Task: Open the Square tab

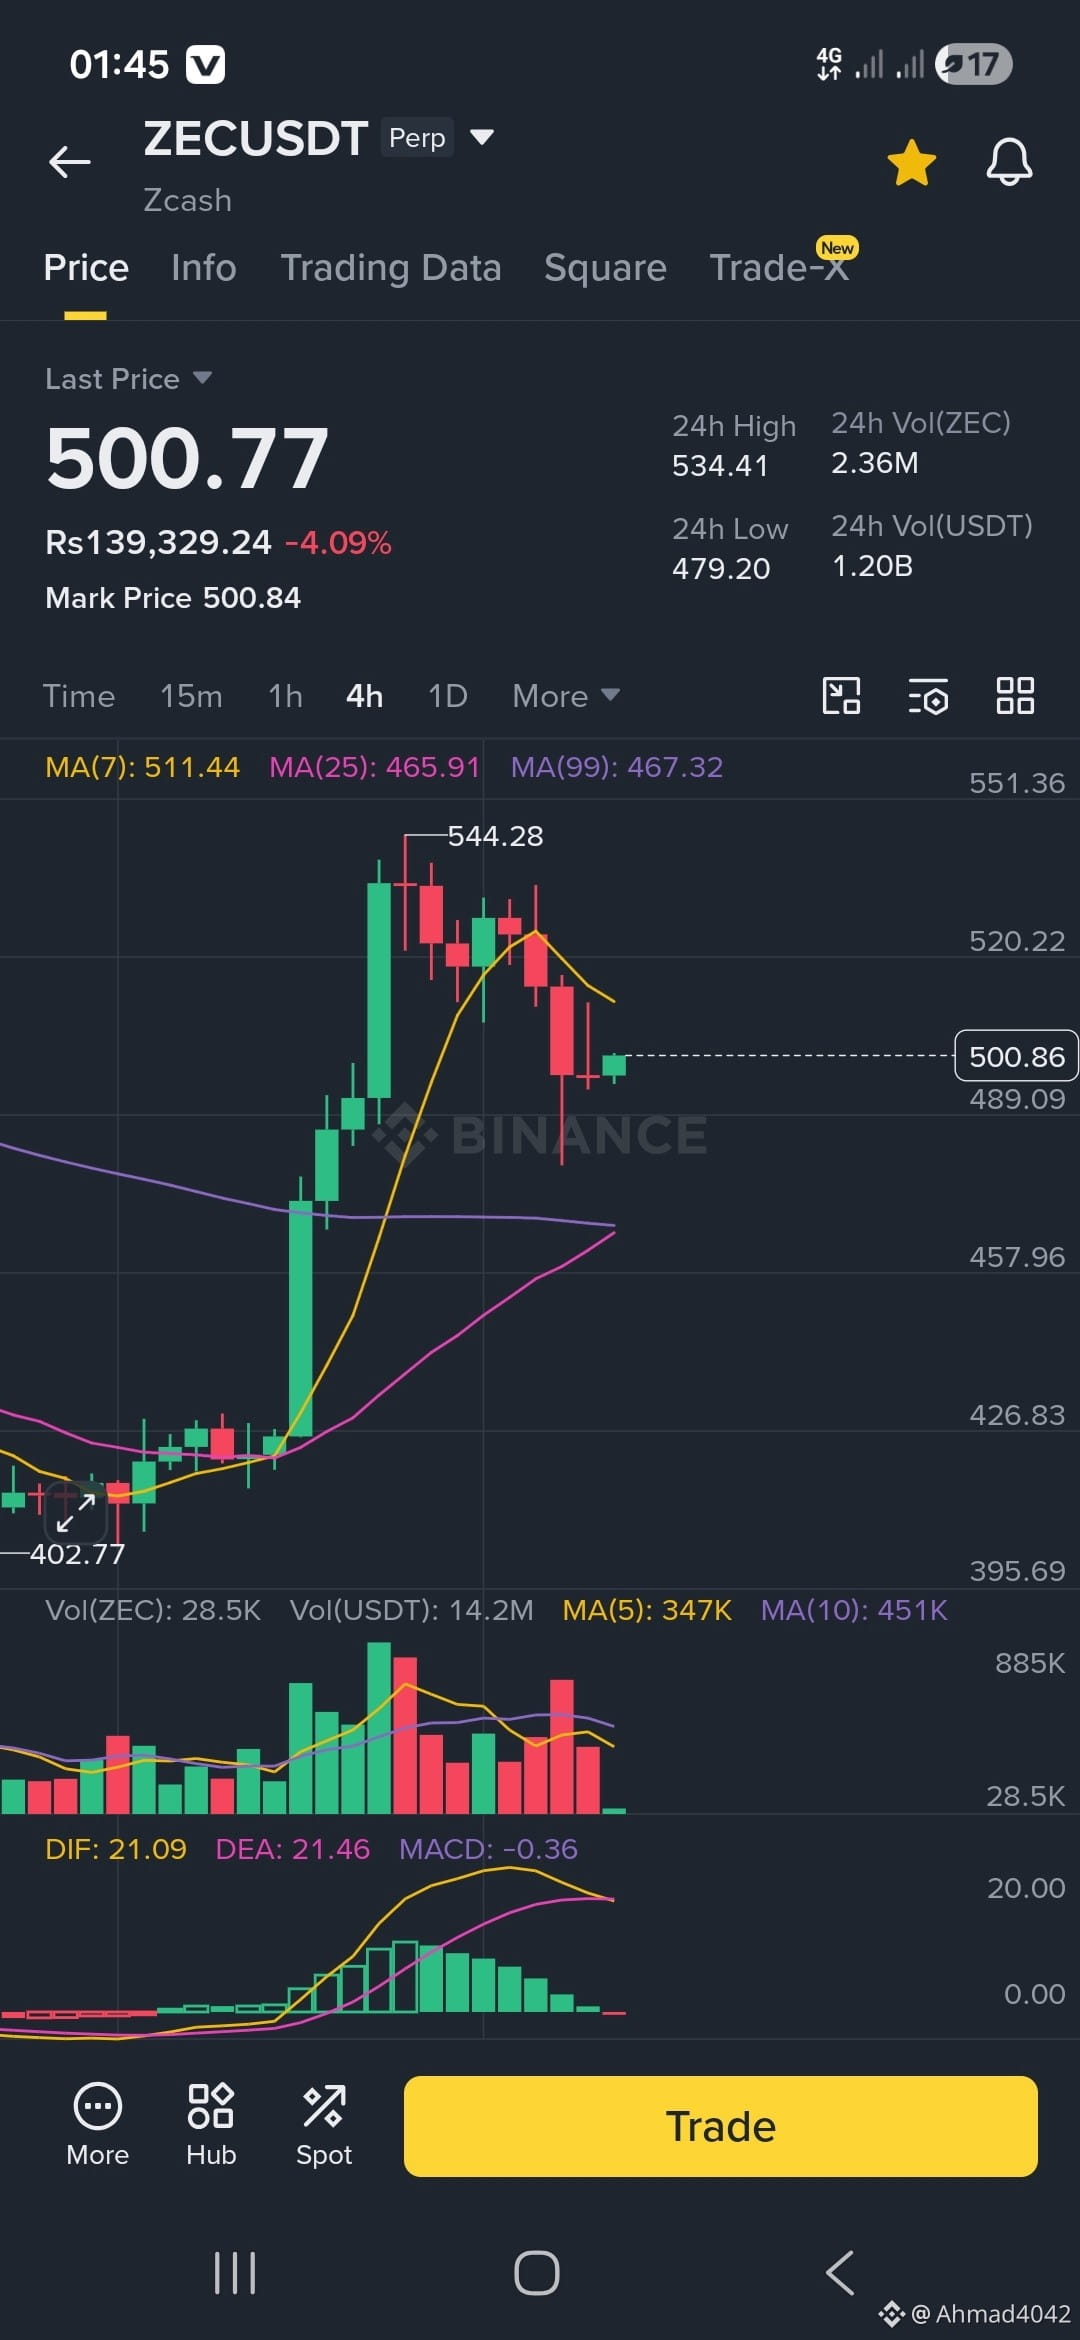Action: pos(605,268)
